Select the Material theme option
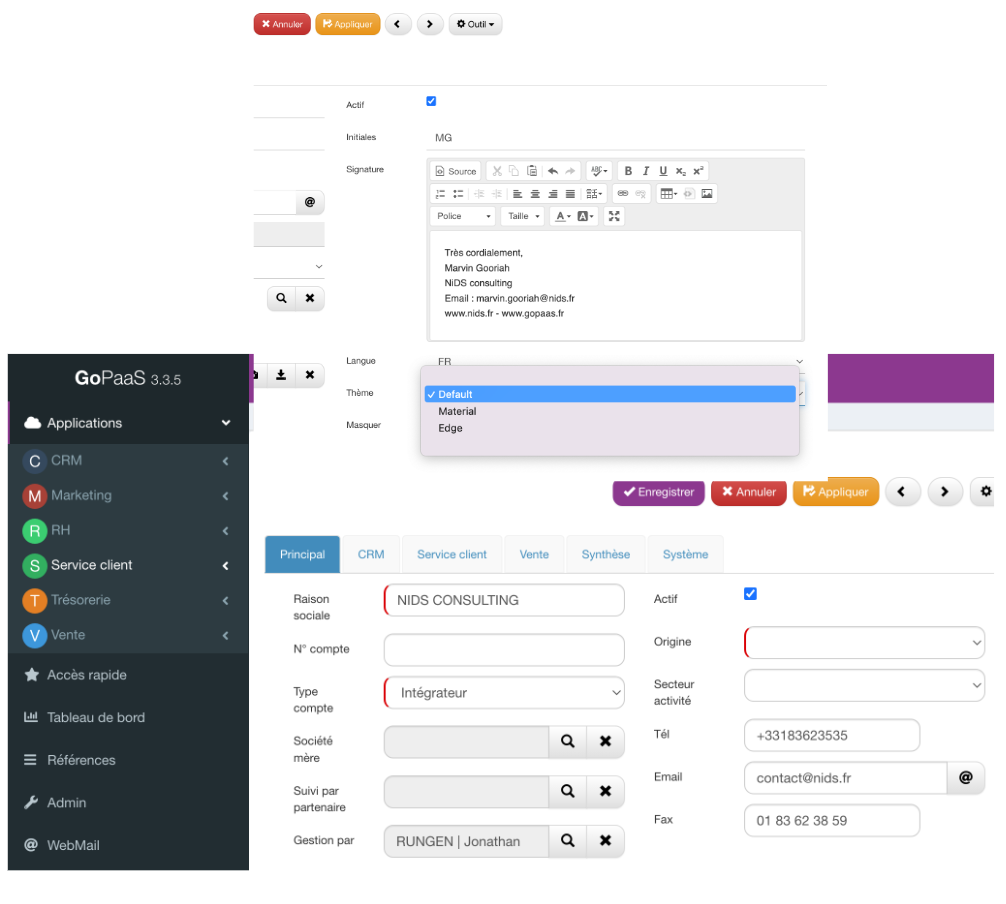The width and height of the screenshot is (1006, 904). (x=457, y=411)
